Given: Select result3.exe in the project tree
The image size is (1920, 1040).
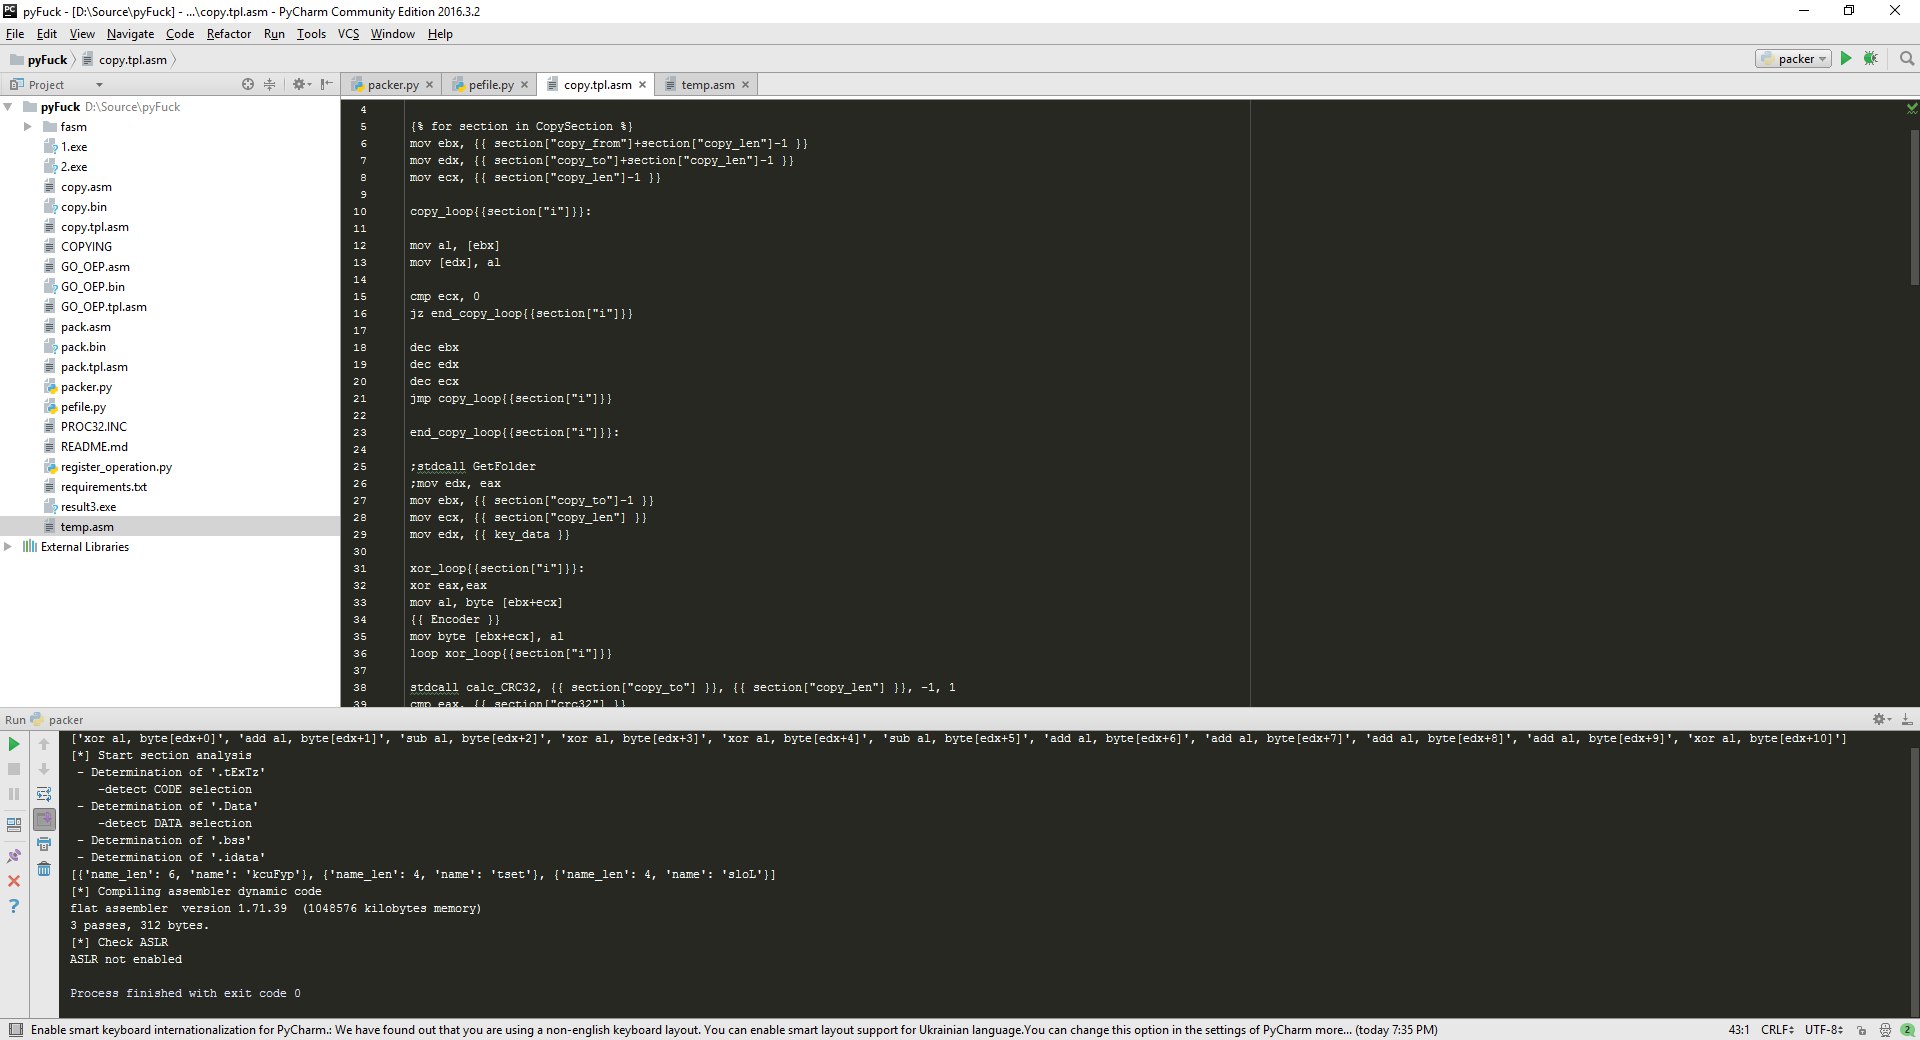Looking at the screenshot, I should 88,507.
